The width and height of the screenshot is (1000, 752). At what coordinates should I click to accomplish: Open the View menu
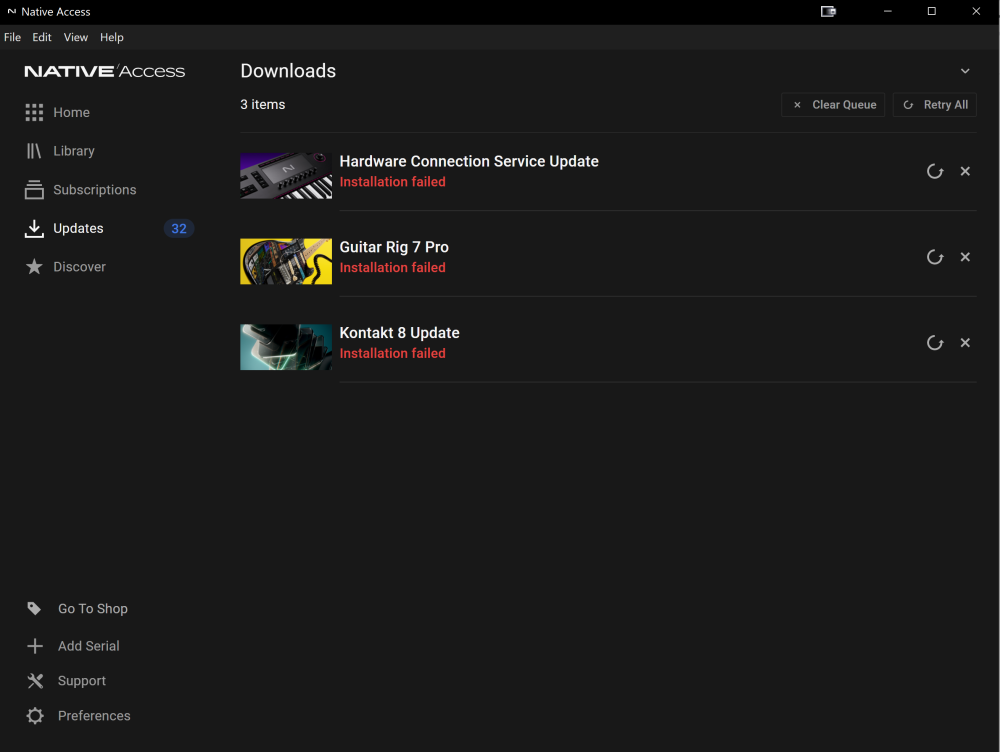(x=75, y=37)
